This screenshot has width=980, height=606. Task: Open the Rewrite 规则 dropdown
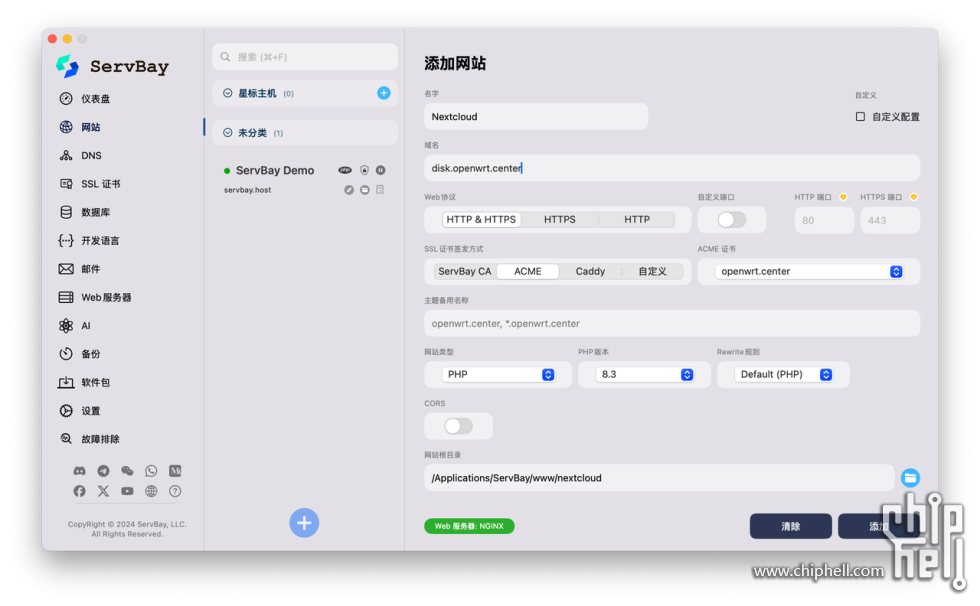pos(783,374)
